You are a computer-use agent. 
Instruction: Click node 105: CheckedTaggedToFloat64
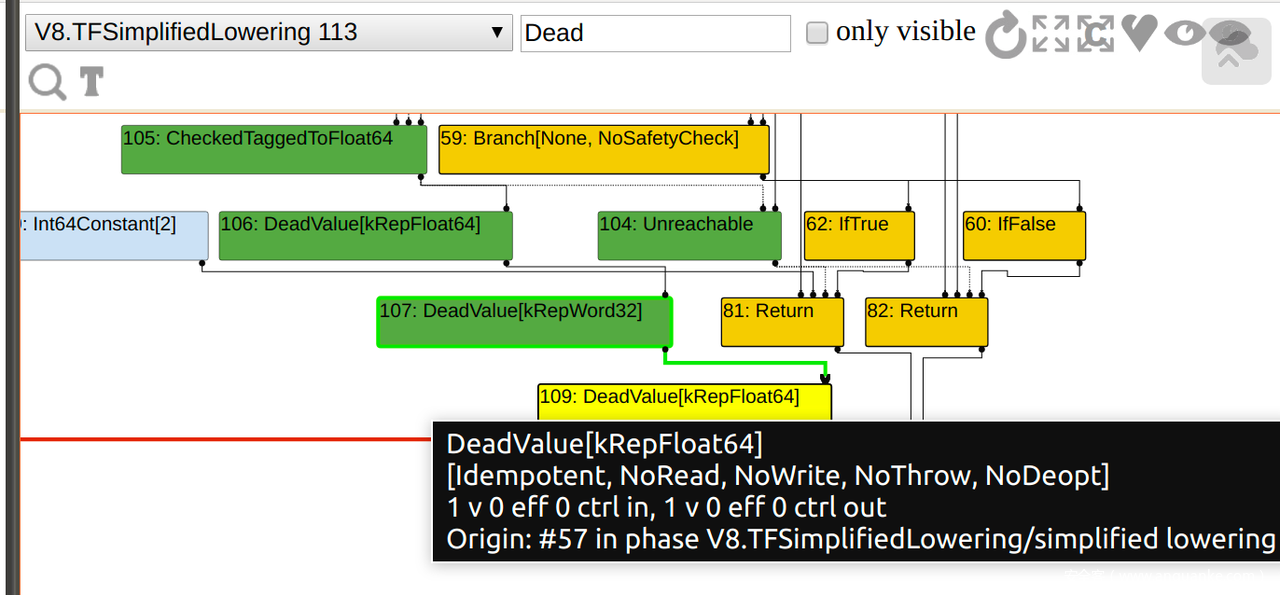(273, 149)
